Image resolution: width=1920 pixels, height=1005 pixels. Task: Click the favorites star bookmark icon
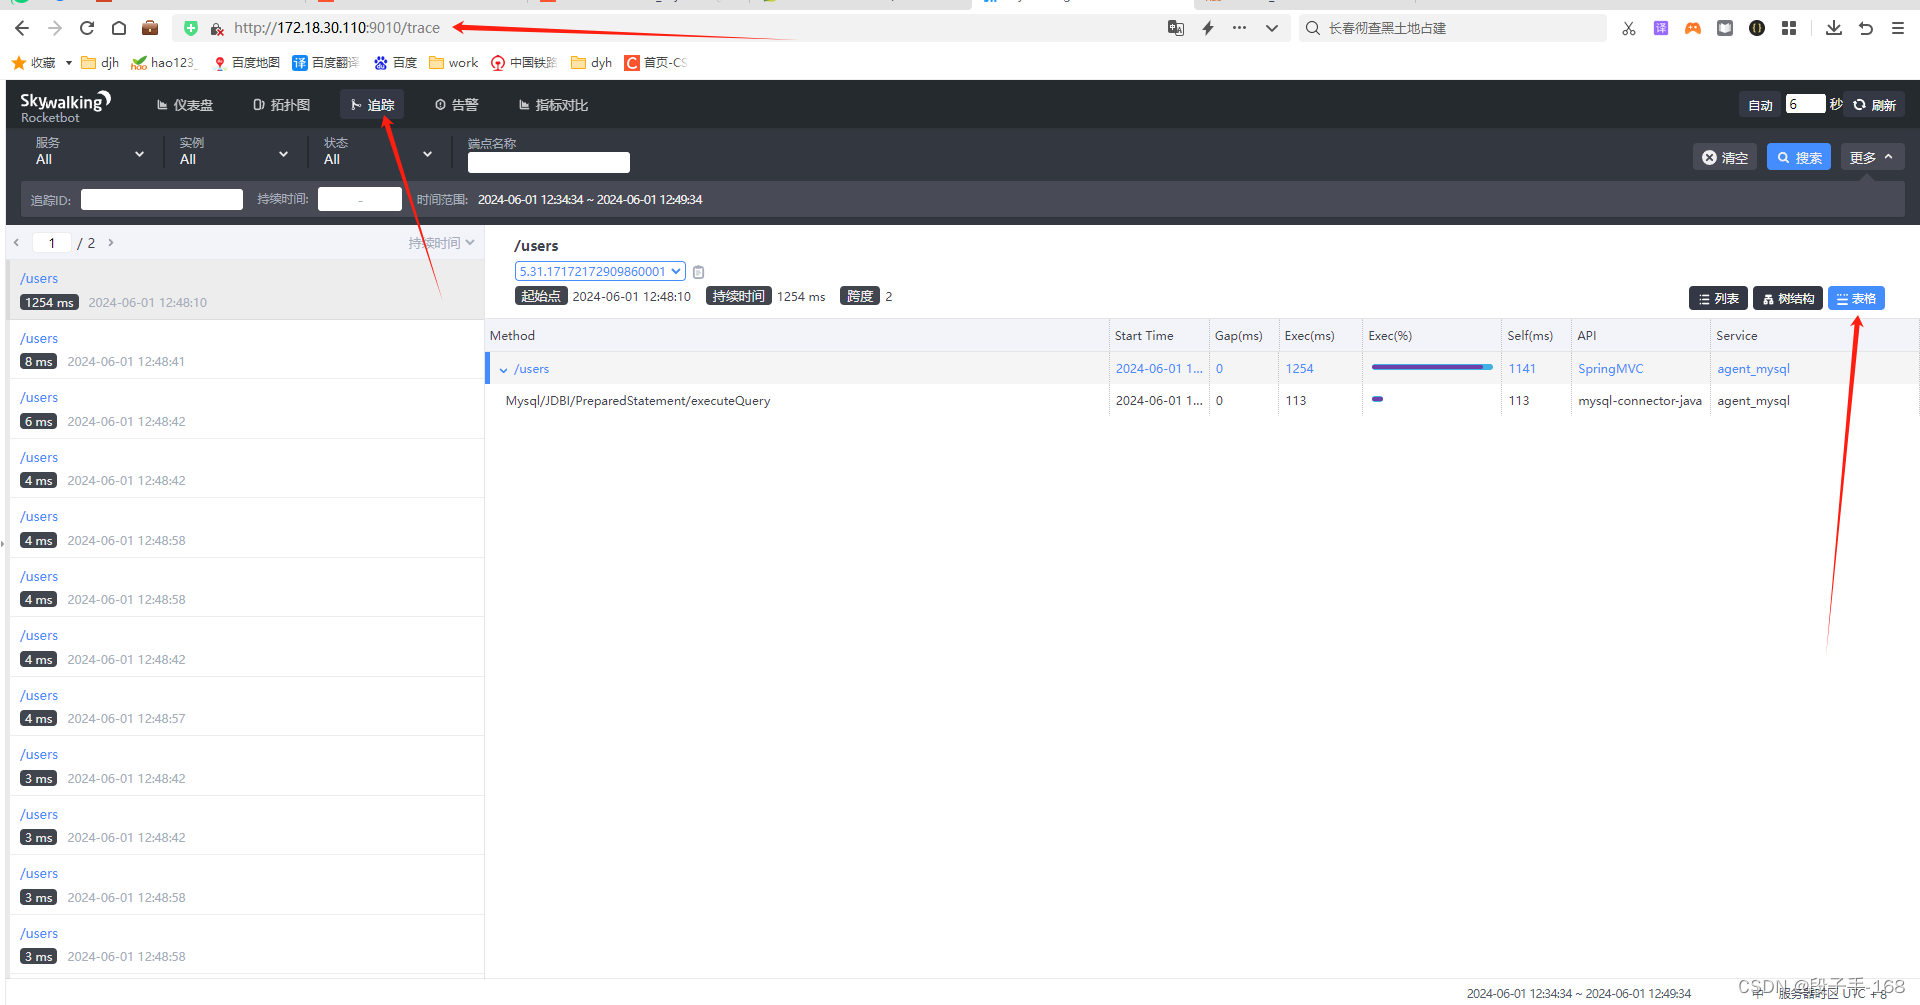(19, 62)
